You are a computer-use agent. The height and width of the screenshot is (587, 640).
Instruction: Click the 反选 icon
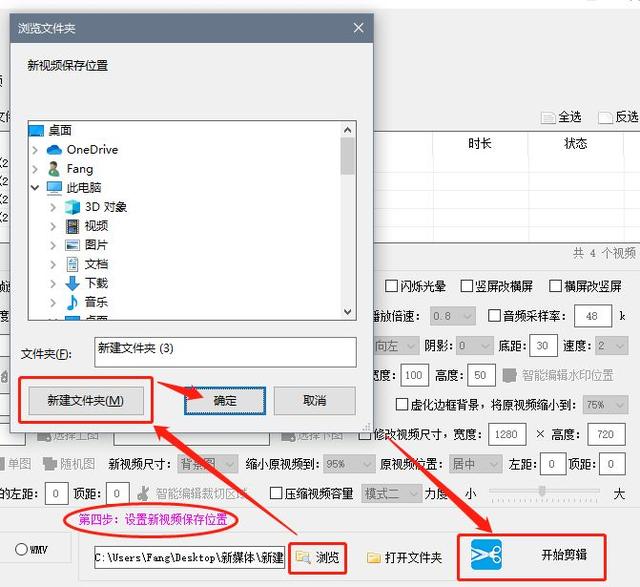[x=605, y=118]
